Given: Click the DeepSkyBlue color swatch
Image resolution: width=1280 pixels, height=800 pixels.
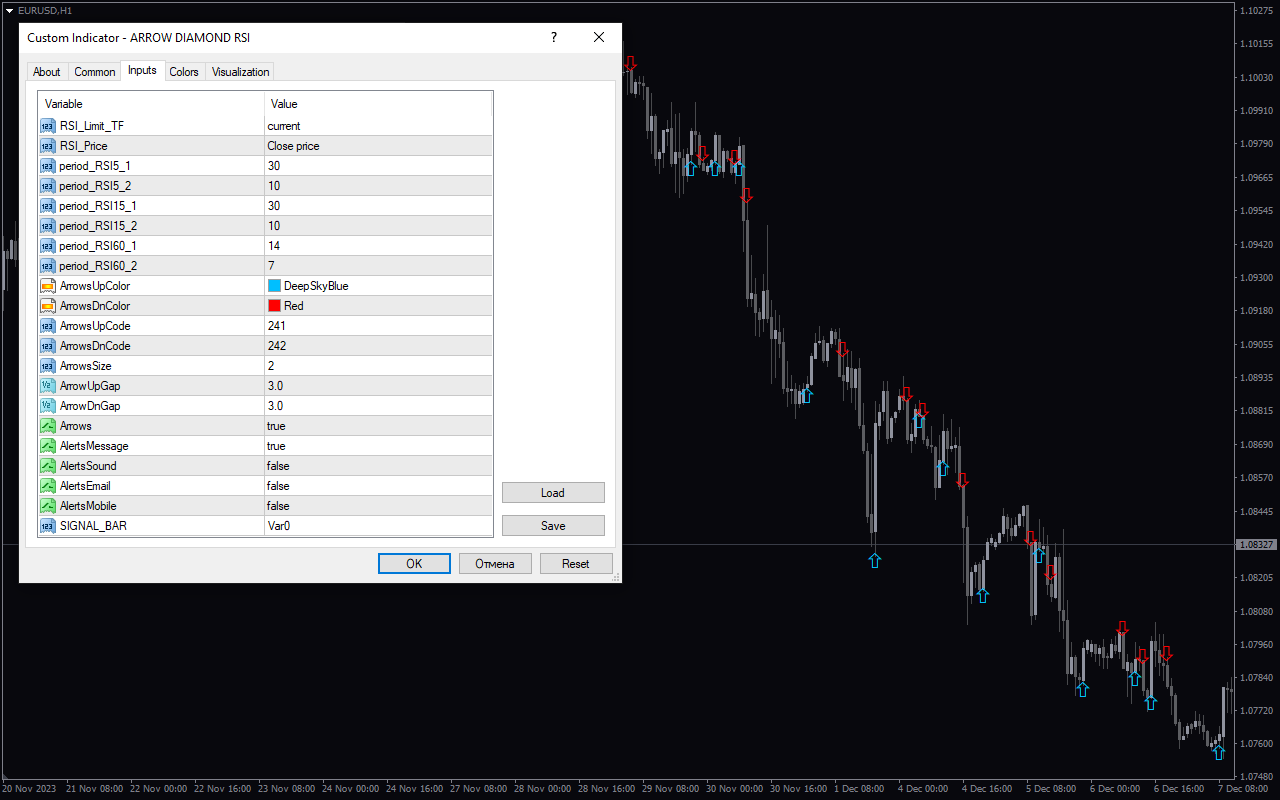Looking at the screenshot, I should click(274, 286).
